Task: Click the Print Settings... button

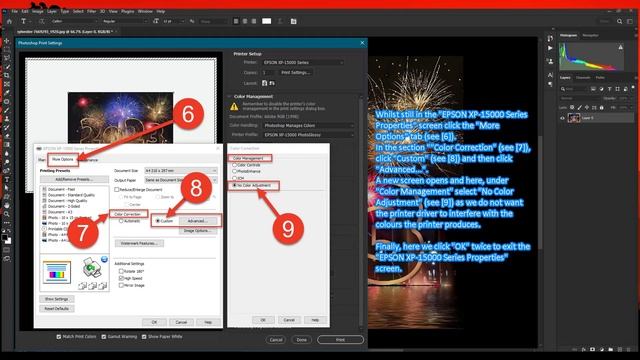Action: pos(296,72)
